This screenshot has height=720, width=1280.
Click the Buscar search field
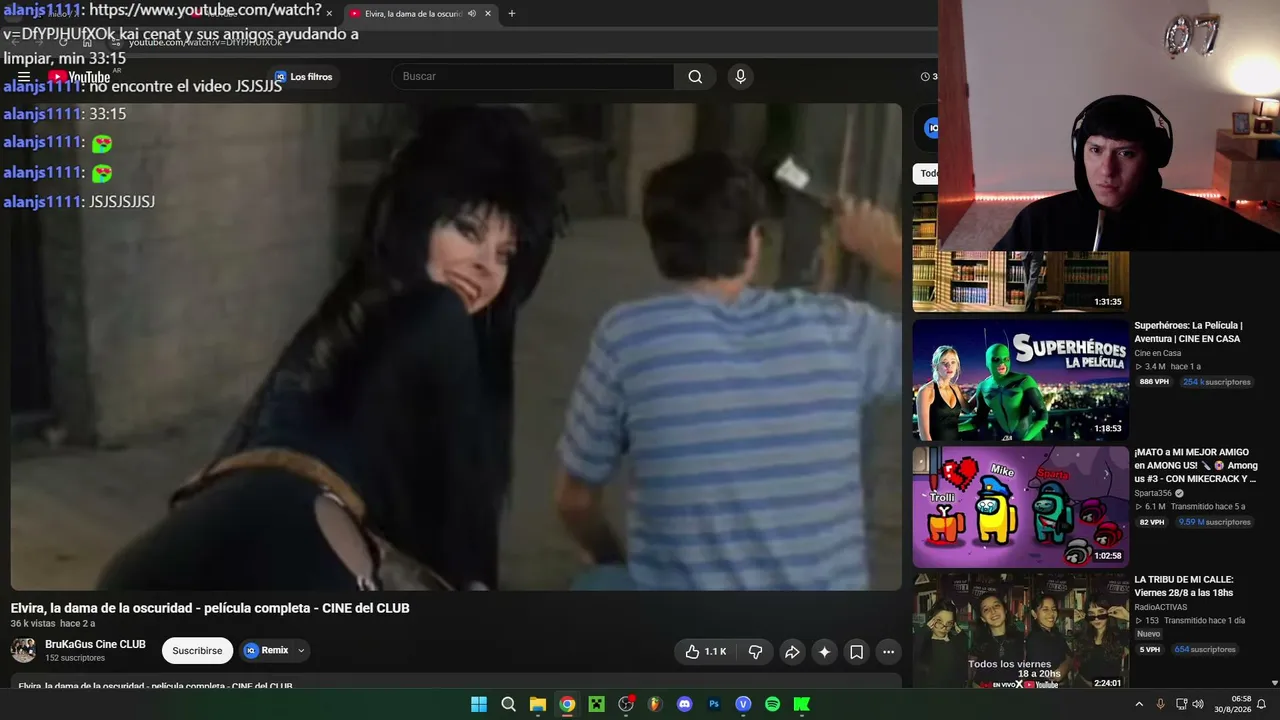(534, 77)
